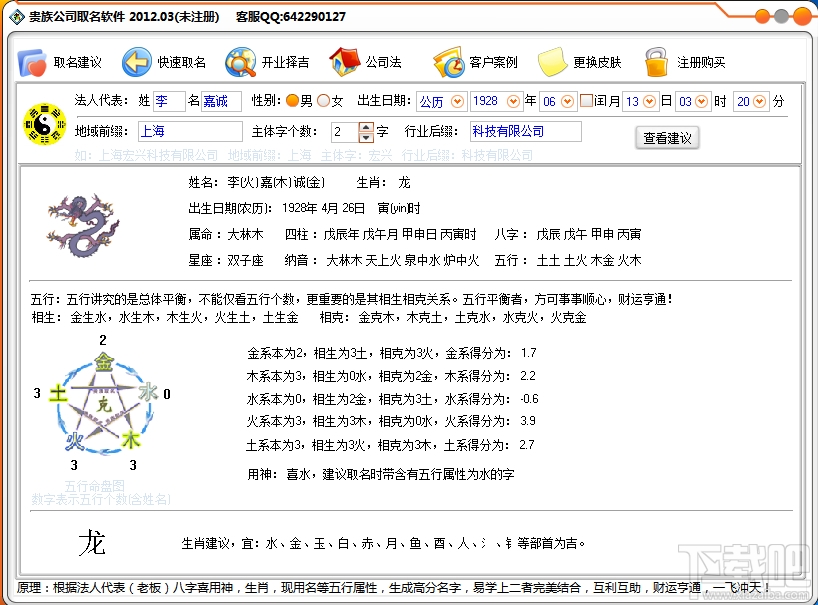Open the 取名建议 menu tab
818x605 pixels.
coord(78,63)
